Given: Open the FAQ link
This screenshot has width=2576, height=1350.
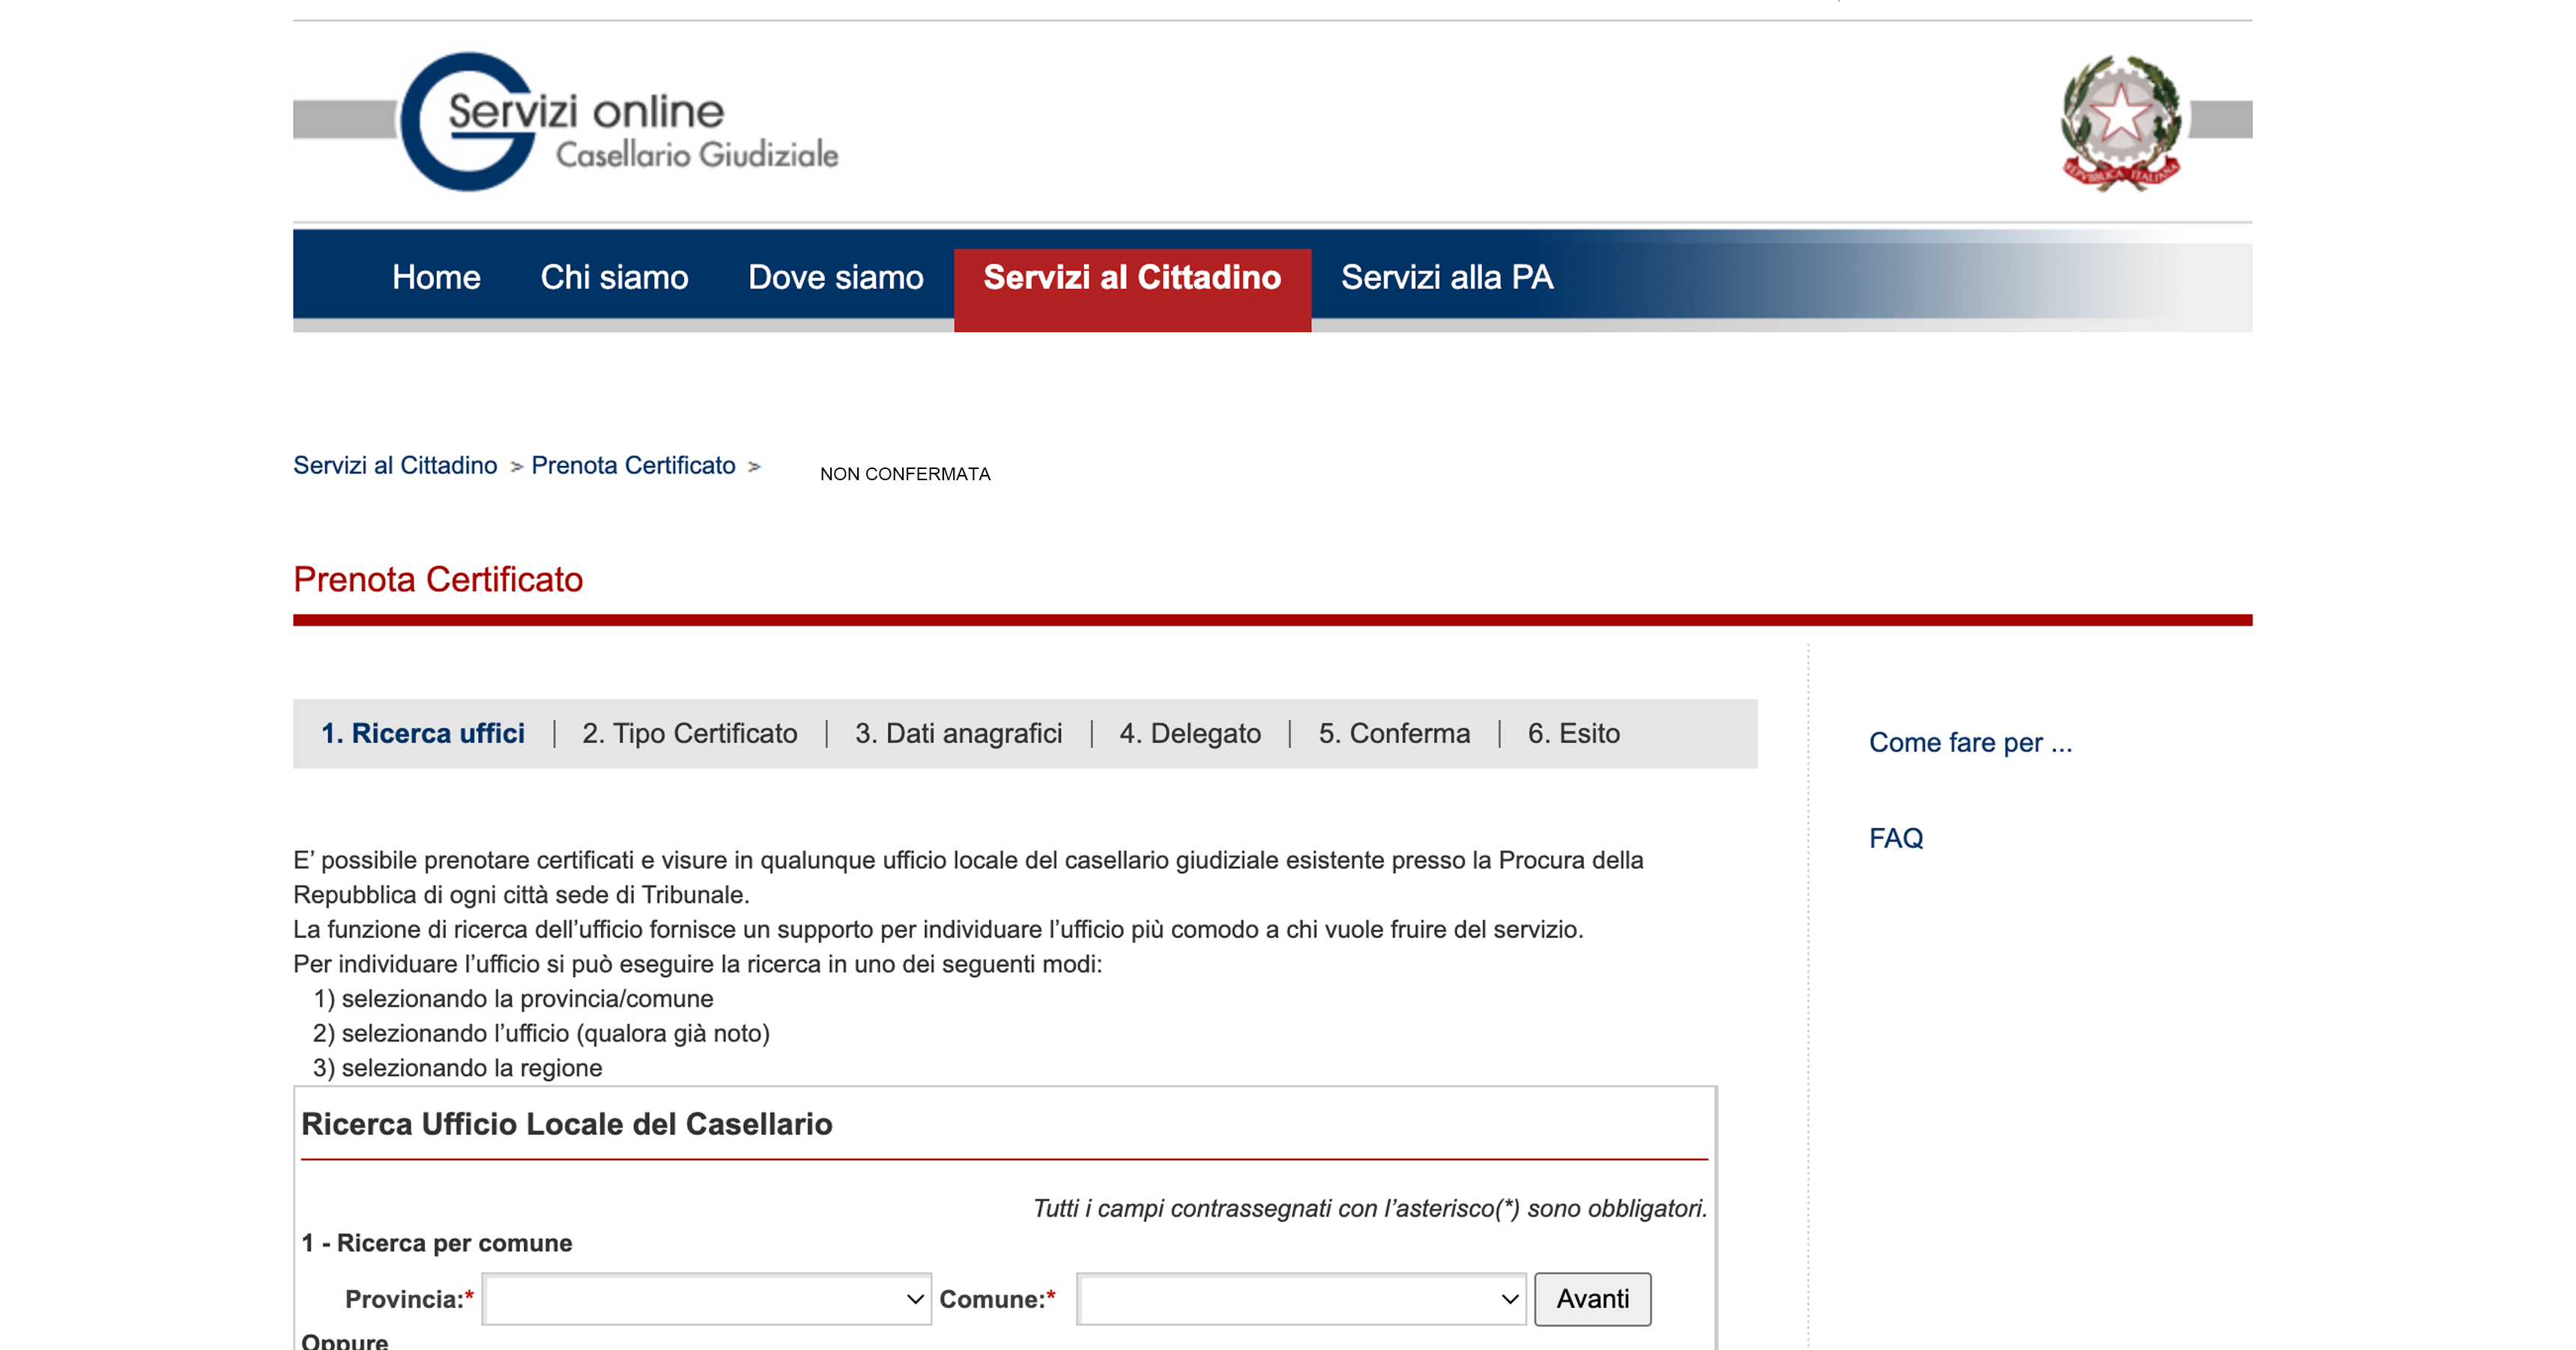Looking at the screenshot, I should click(1895, 838).
